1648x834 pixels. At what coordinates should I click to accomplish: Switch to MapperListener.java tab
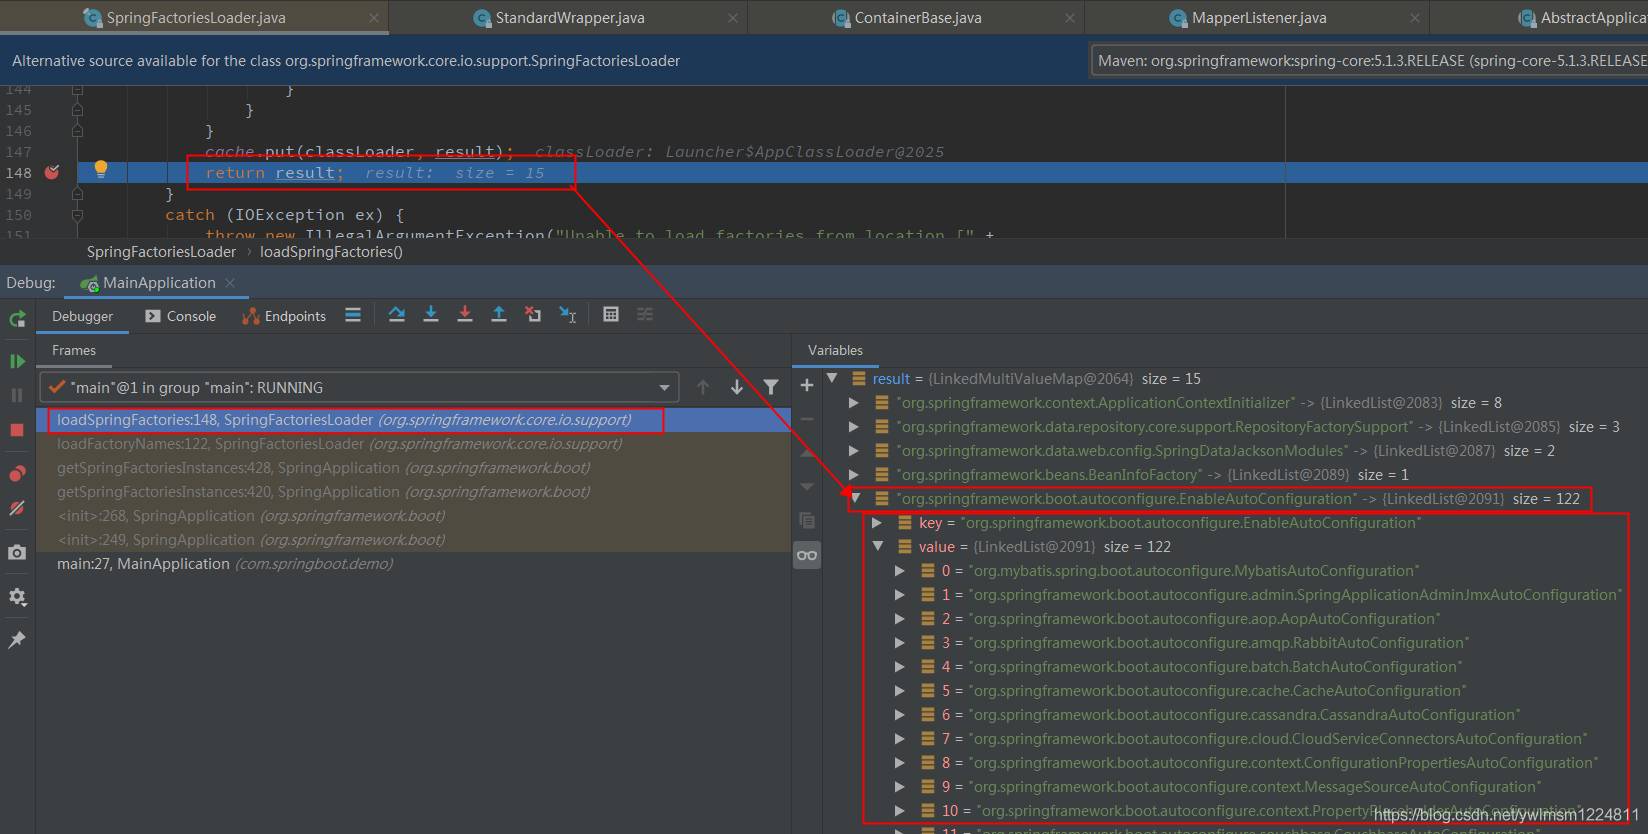1259,18
